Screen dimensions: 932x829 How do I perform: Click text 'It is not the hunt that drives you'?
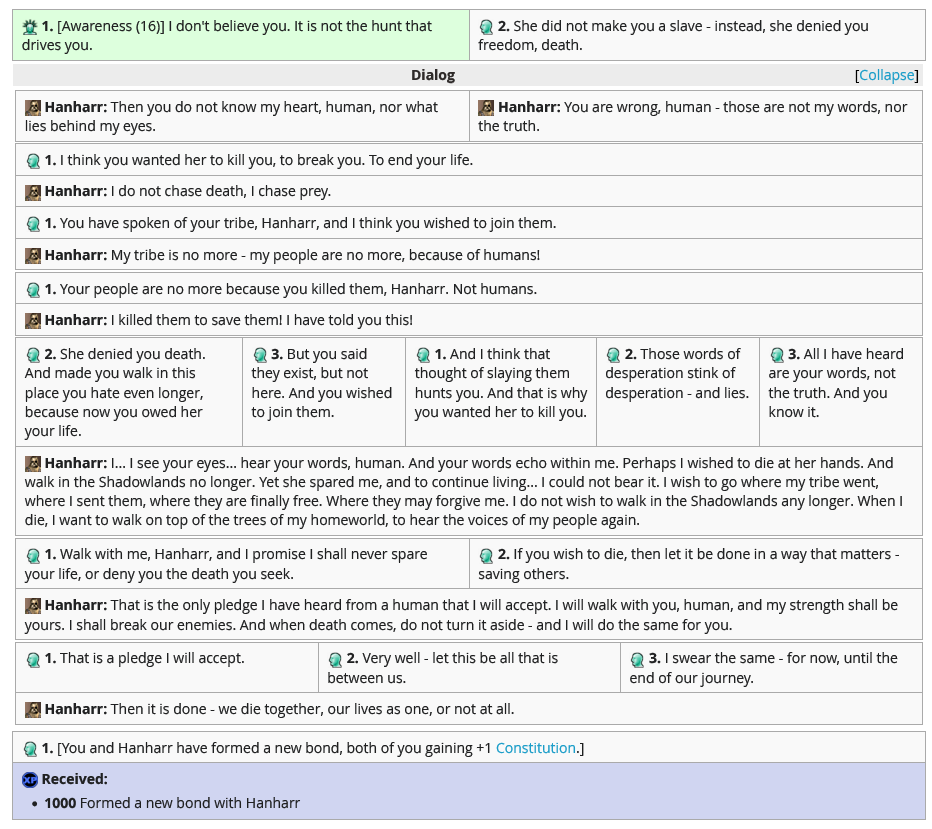pyautogui.click(x=227, y=35)
